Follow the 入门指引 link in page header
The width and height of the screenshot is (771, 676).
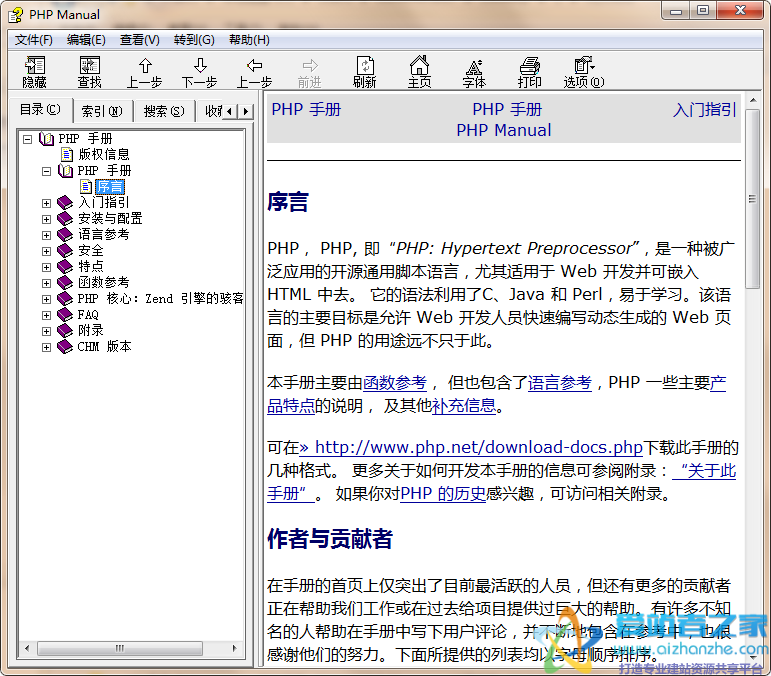tap(705, 110)
